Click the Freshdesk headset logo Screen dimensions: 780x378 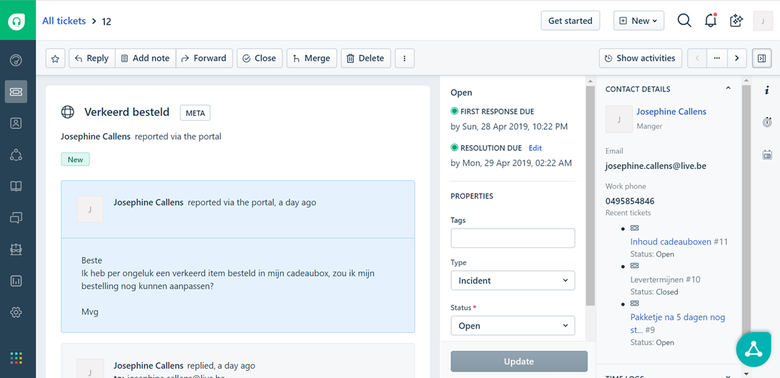coord(17,21)
